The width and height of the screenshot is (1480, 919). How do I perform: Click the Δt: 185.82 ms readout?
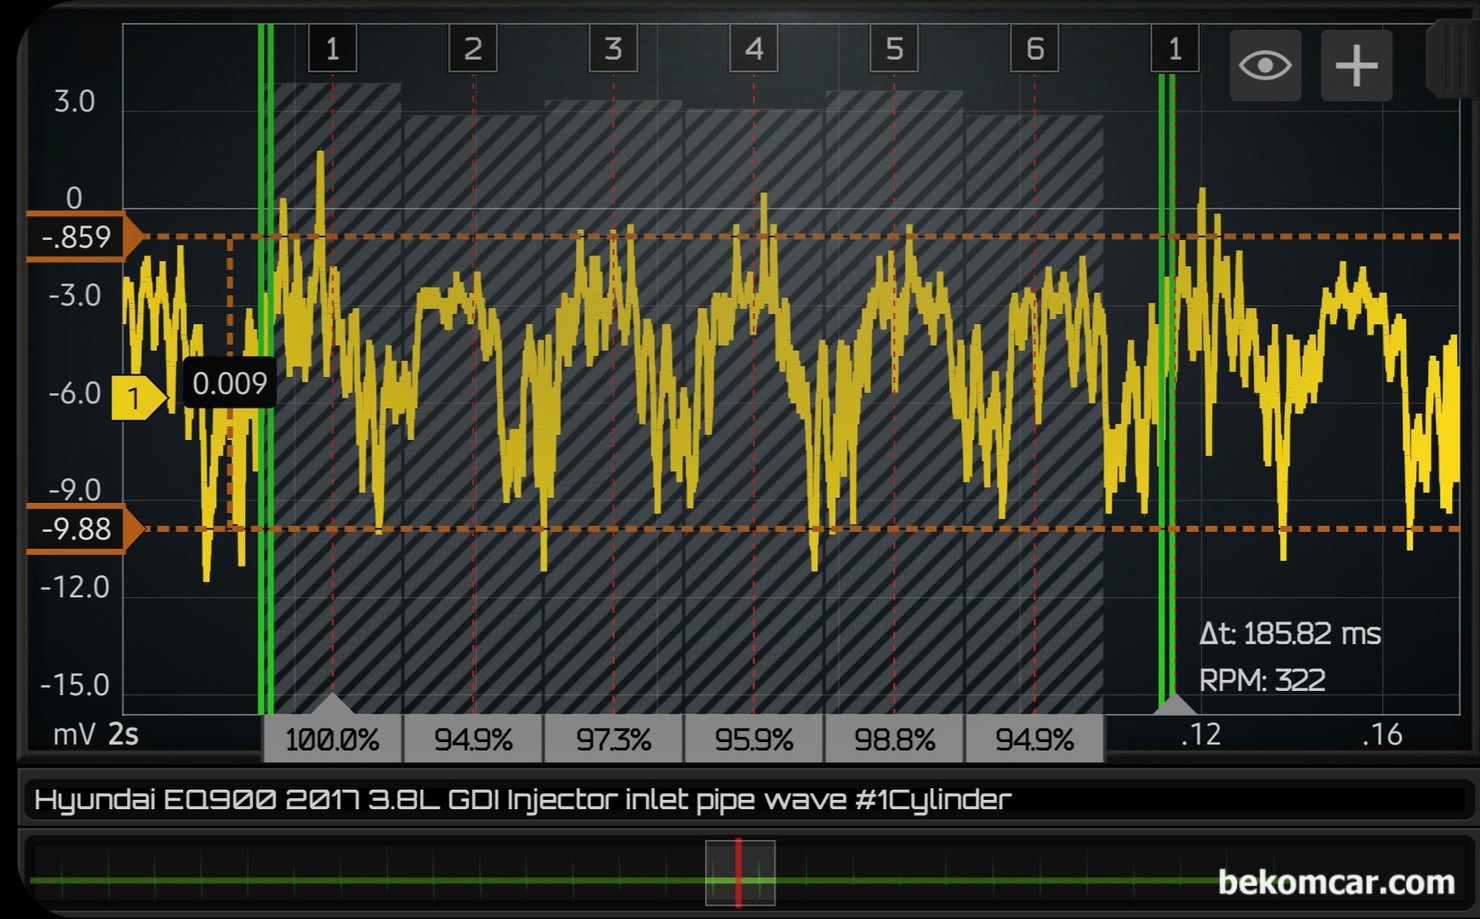coord(1290,633)
